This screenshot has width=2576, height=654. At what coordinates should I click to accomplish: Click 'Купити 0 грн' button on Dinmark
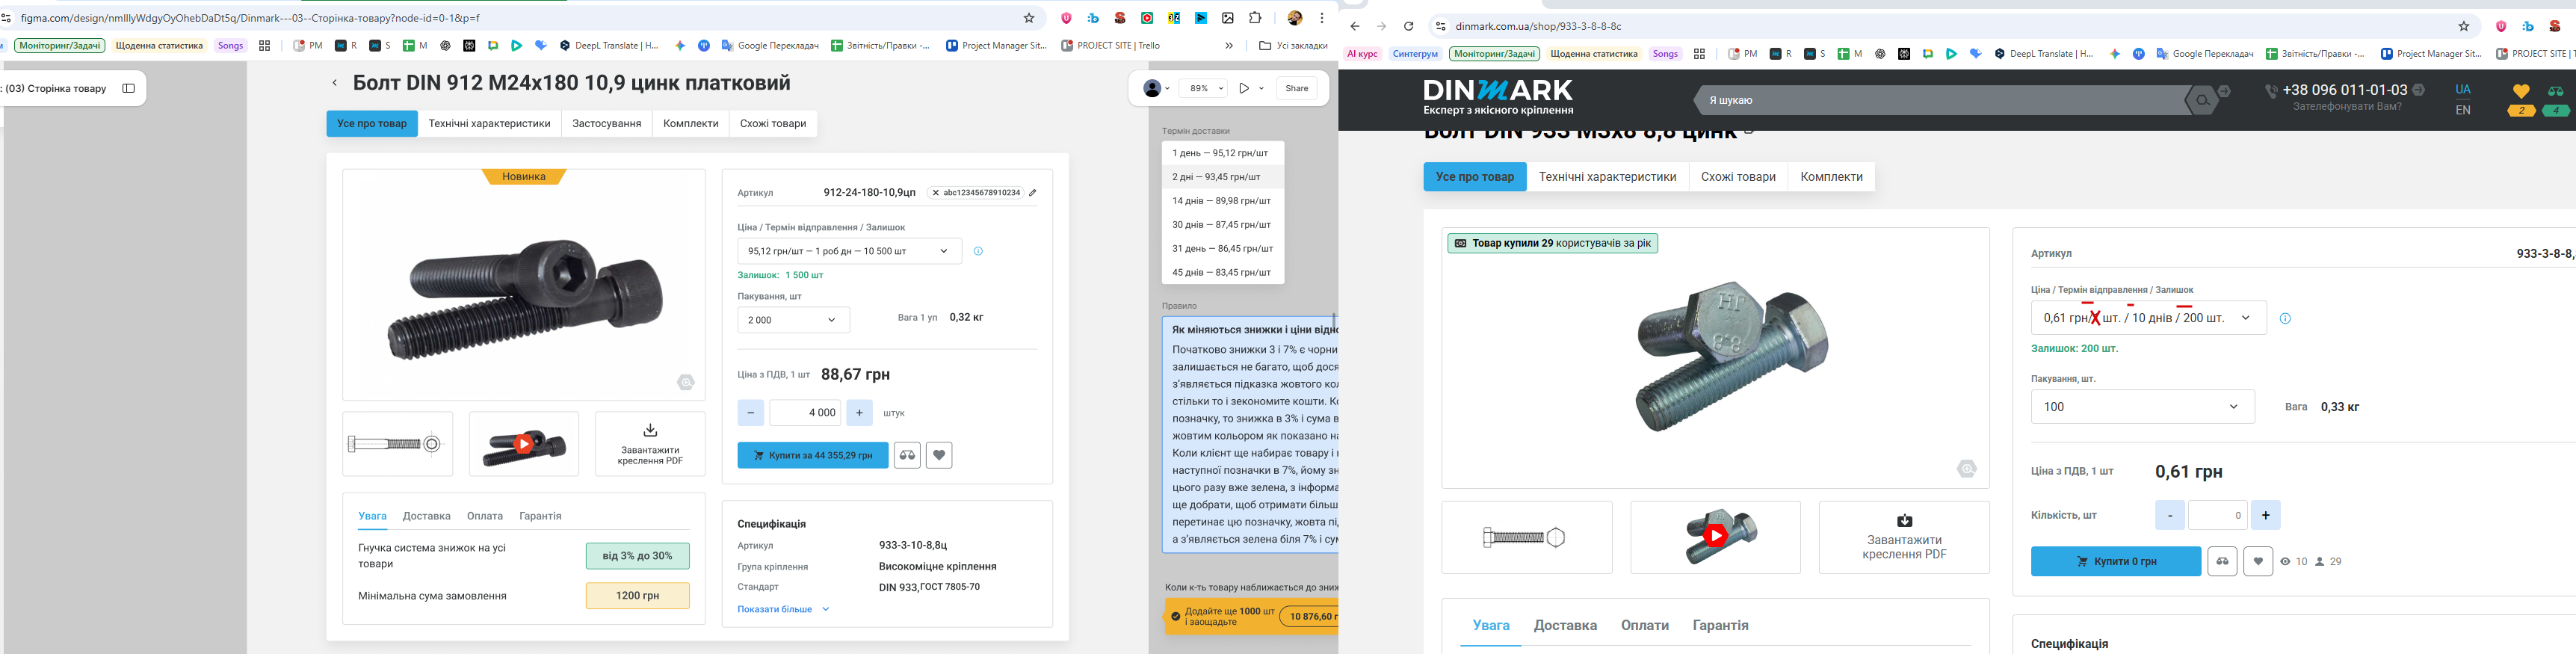coord(2115,561)
